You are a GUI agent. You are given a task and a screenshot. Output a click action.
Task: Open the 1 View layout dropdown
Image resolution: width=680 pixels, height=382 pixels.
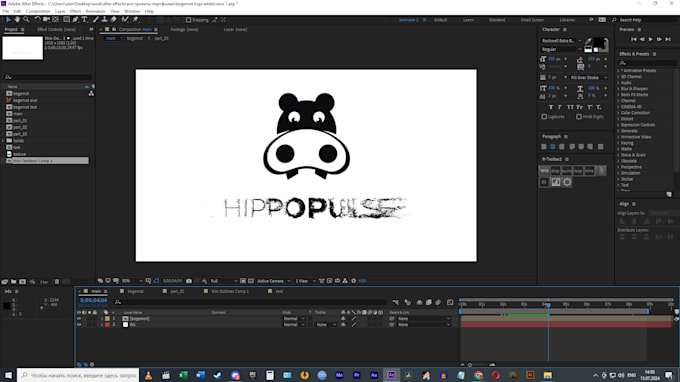coord(305,281)
